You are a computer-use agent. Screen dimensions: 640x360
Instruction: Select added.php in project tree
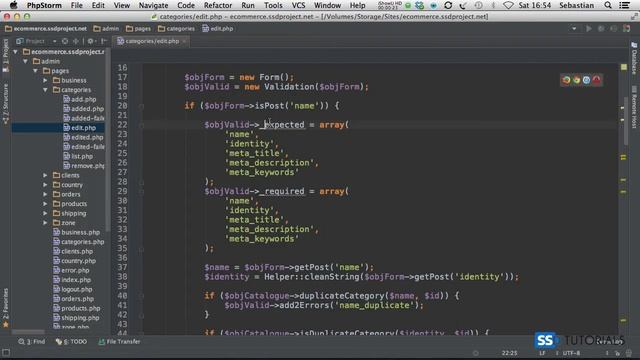[83, 109]
